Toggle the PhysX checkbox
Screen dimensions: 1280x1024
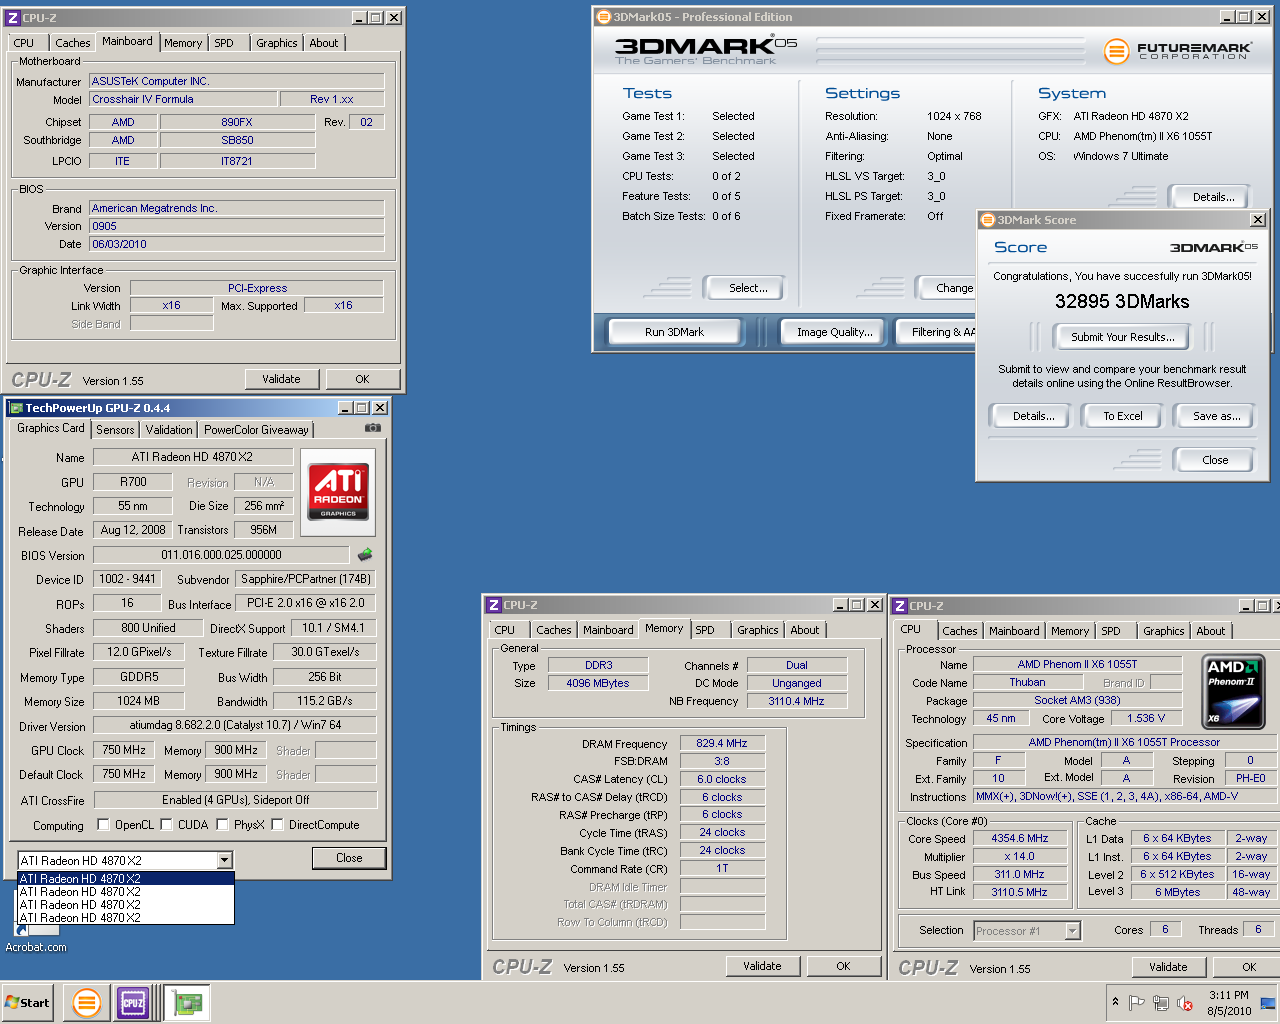pyautogui.click(x=222, y=825)
